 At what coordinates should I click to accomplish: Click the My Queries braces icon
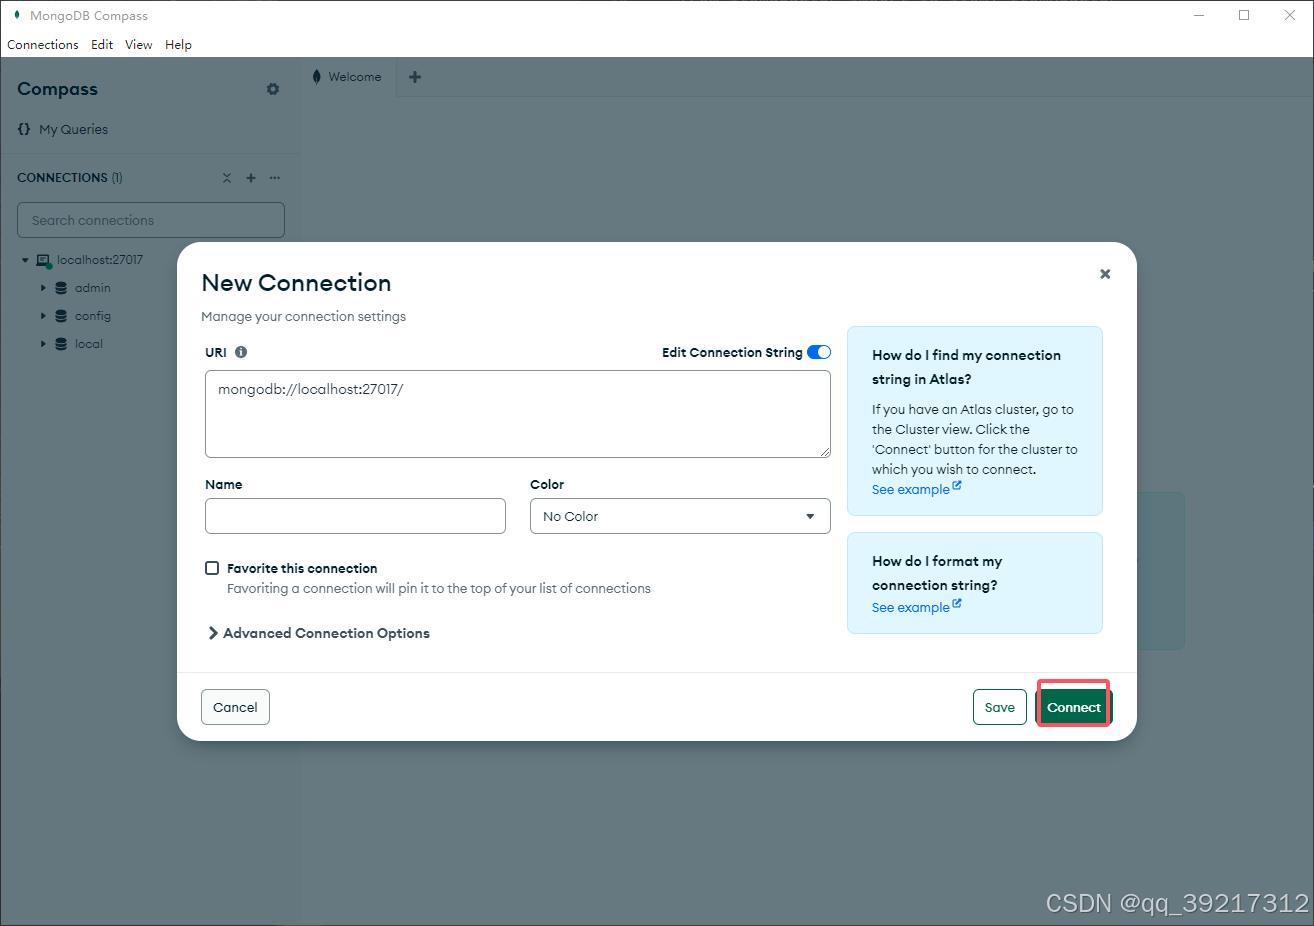(x=24, y=129)
